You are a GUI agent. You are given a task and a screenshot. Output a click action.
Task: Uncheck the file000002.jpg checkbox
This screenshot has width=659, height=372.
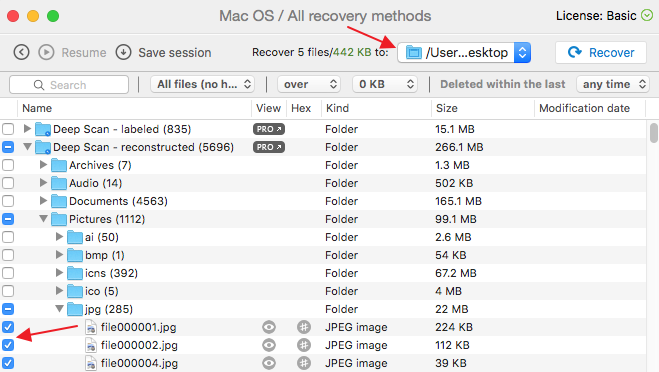click(x=8, y=345)
